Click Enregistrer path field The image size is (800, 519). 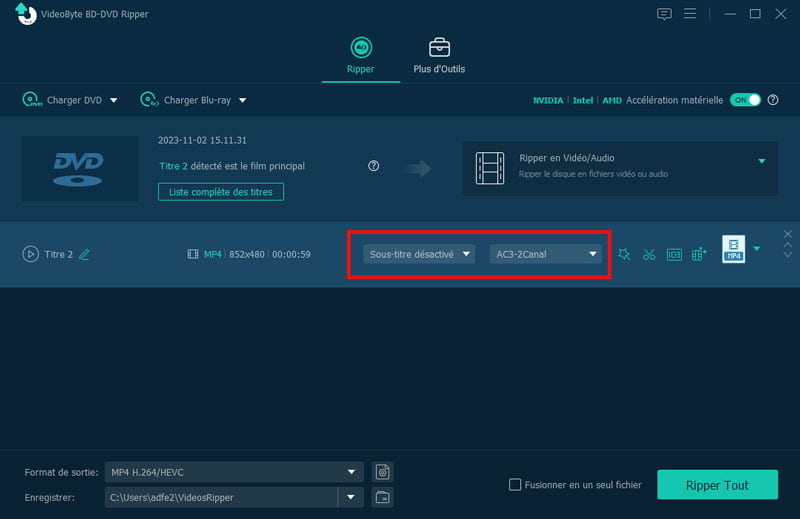(221, 497)
